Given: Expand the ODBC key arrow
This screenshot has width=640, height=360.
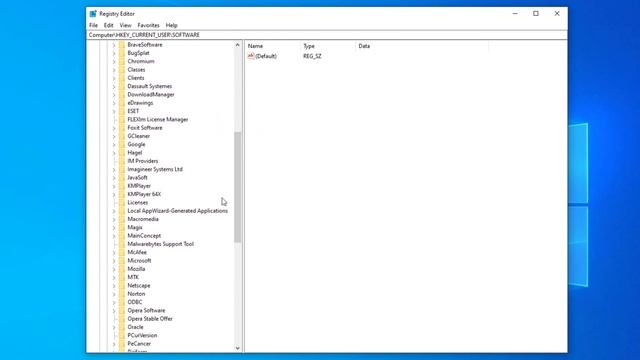Looking at the screenshot, I should click(114, 302).
